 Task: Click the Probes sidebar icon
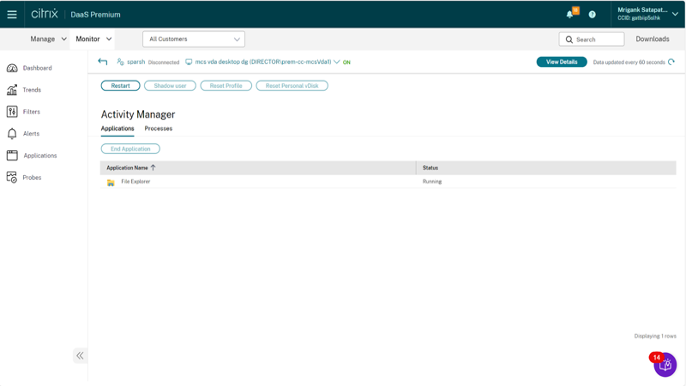12,177
